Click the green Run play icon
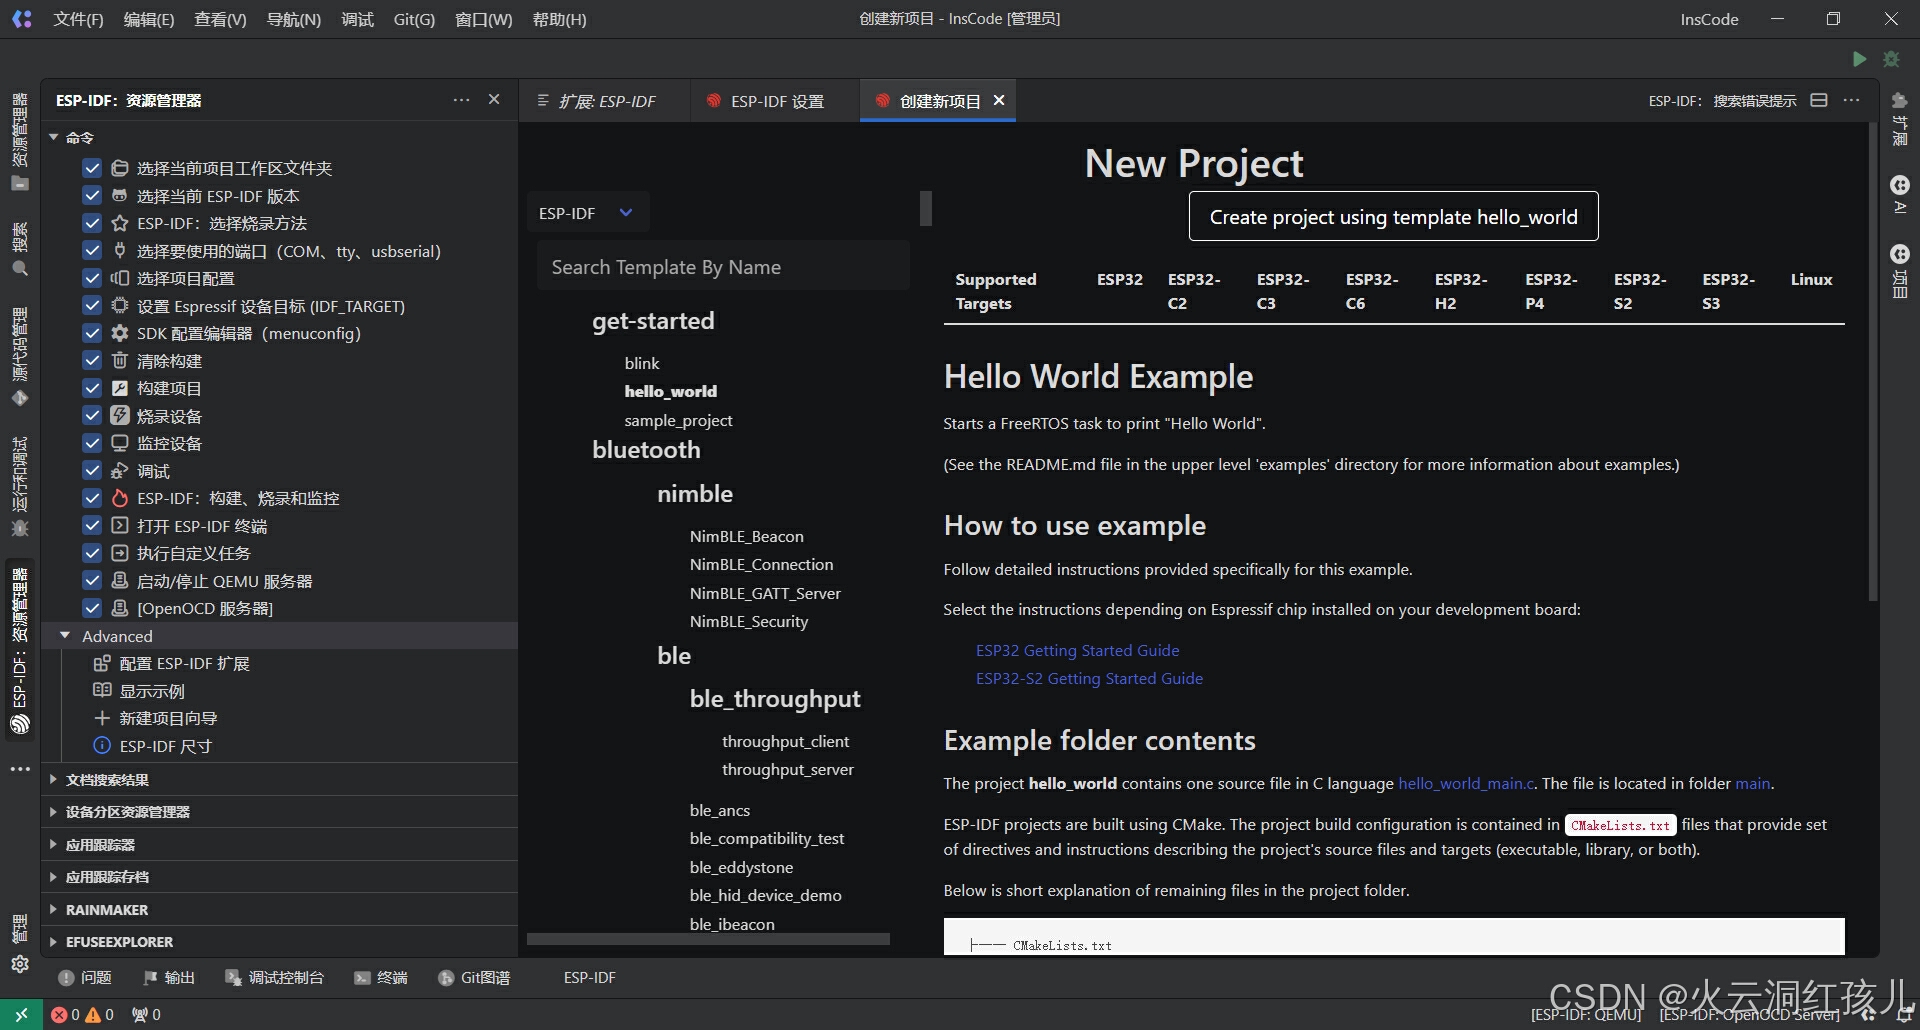Screen dimensions: 1920x1030 [x=1859, y=59]
